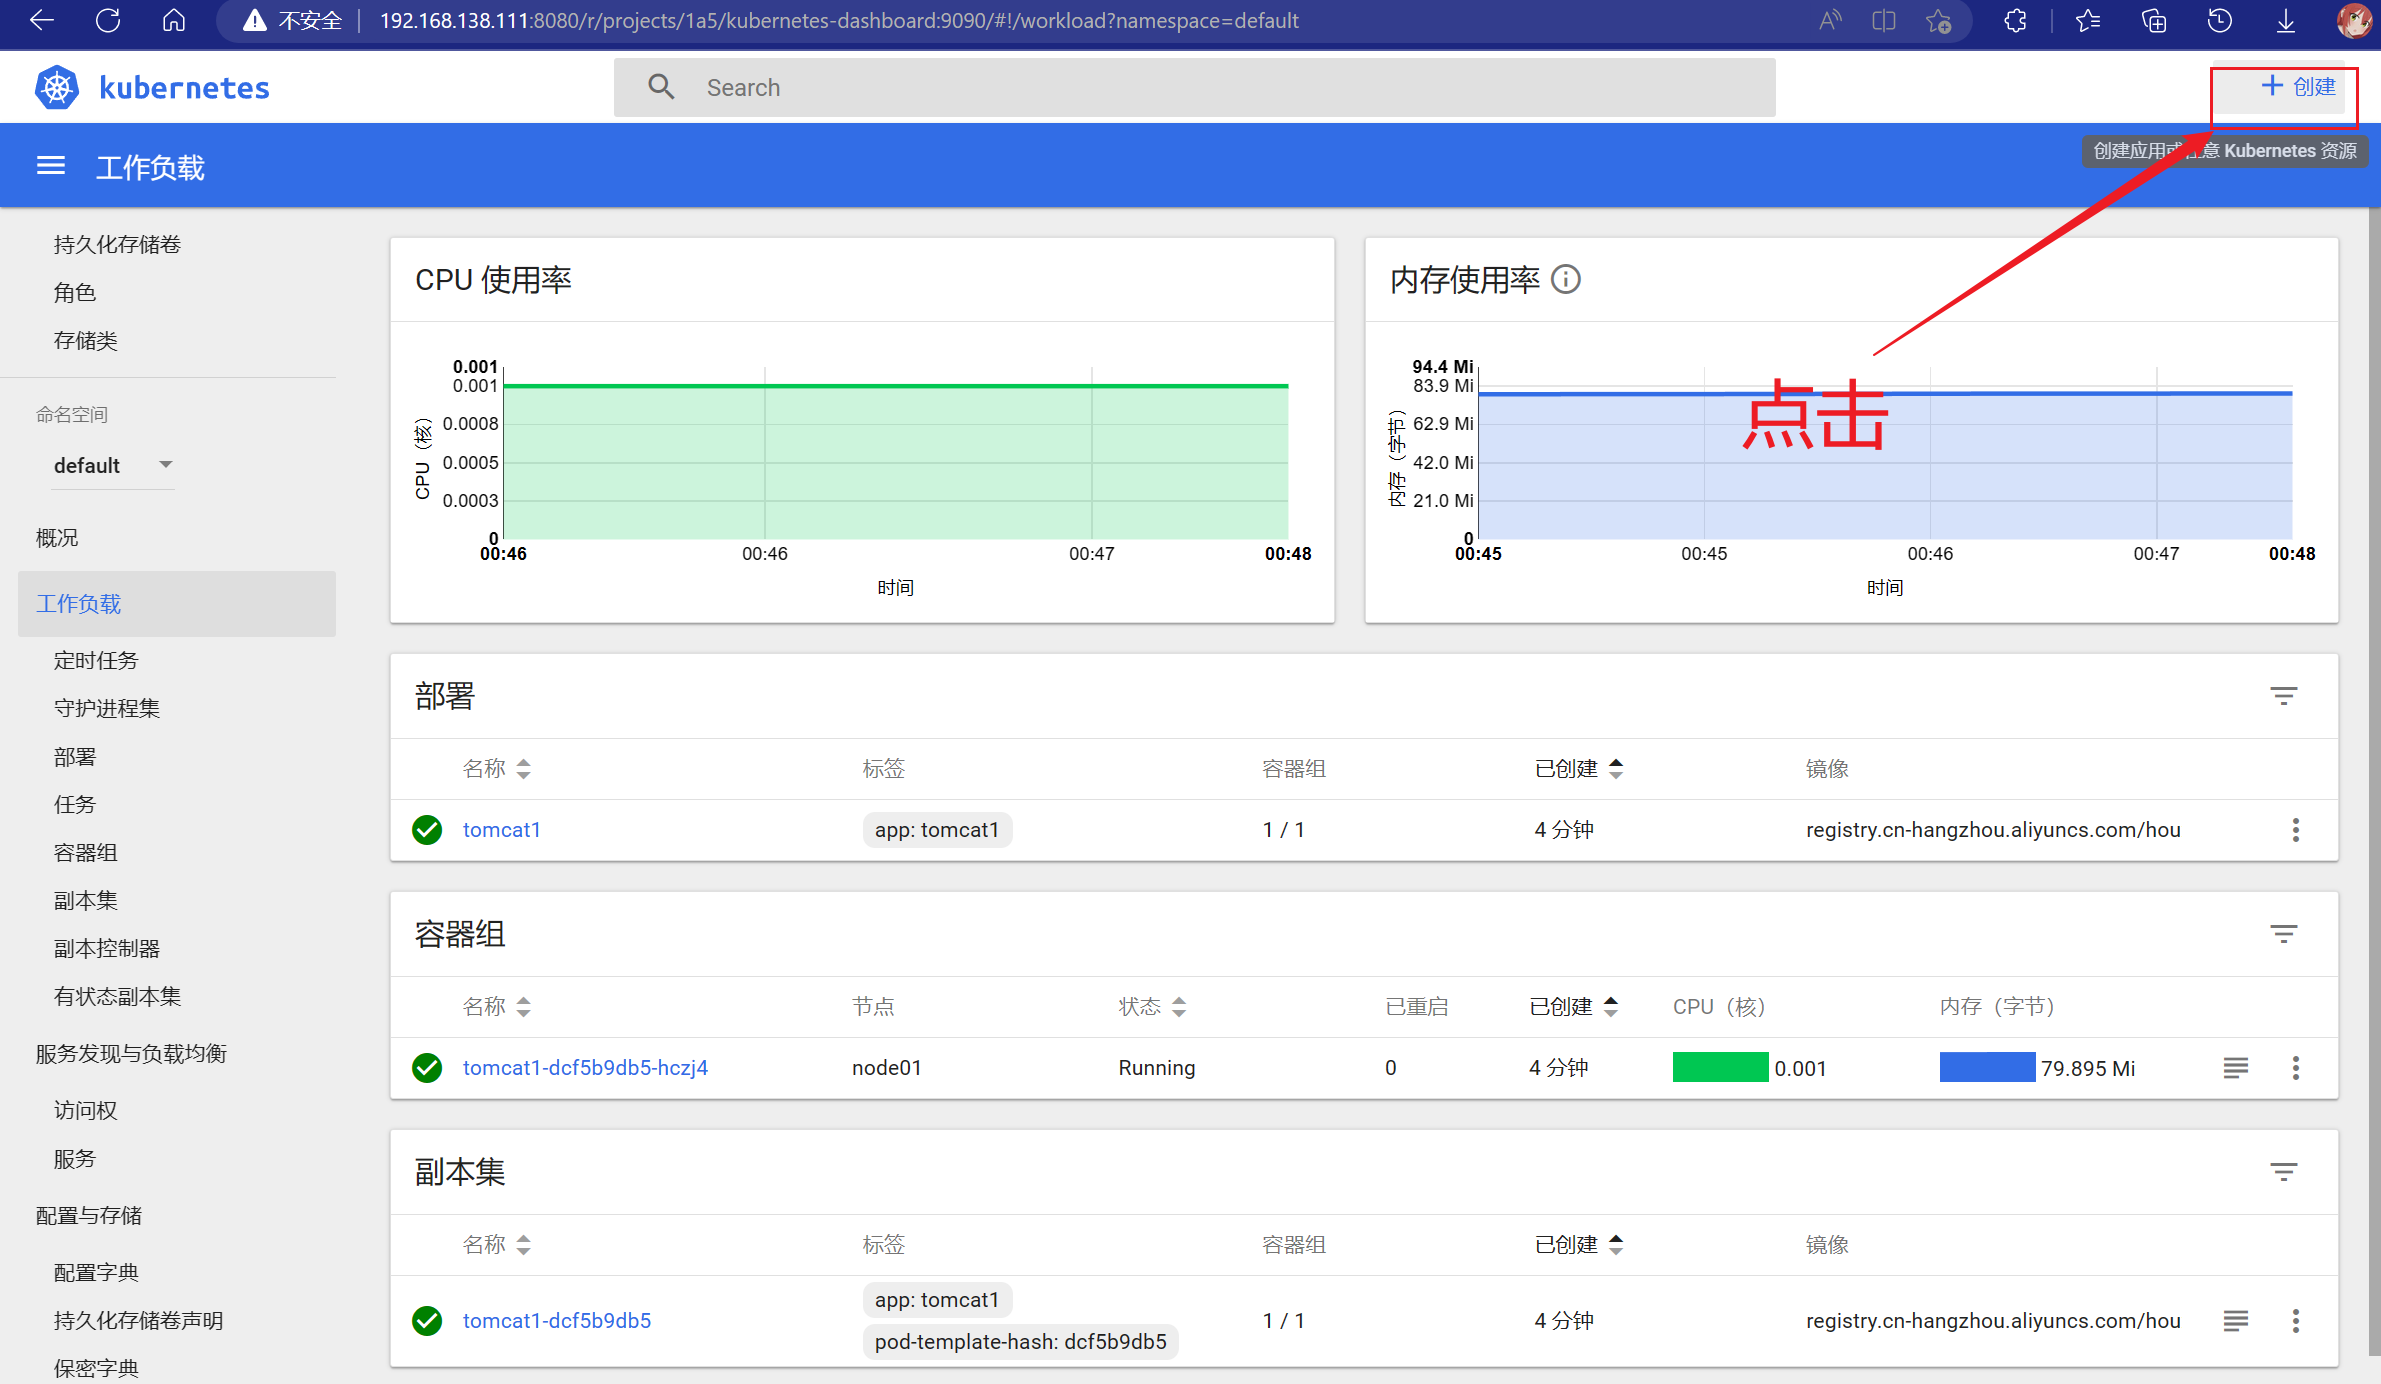Open three-dot menu for tomcat1-dcf5b9db5-hczj4 pod
The height and width of the screenshot is (1384, 2381).
tap(2296, 1068)
